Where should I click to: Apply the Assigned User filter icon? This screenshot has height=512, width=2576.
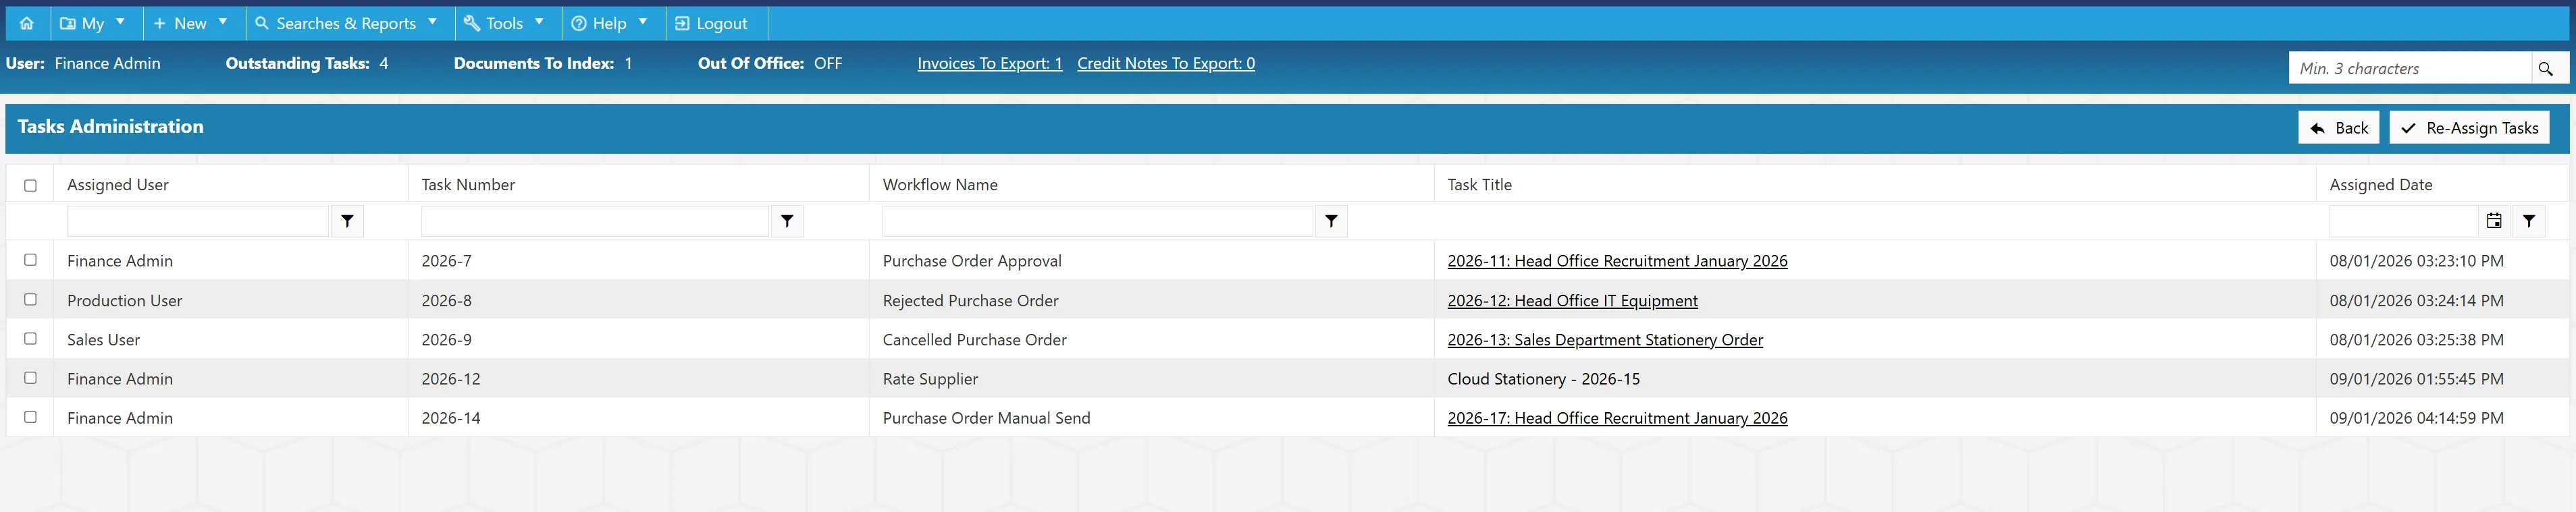(x=347, y=221)
